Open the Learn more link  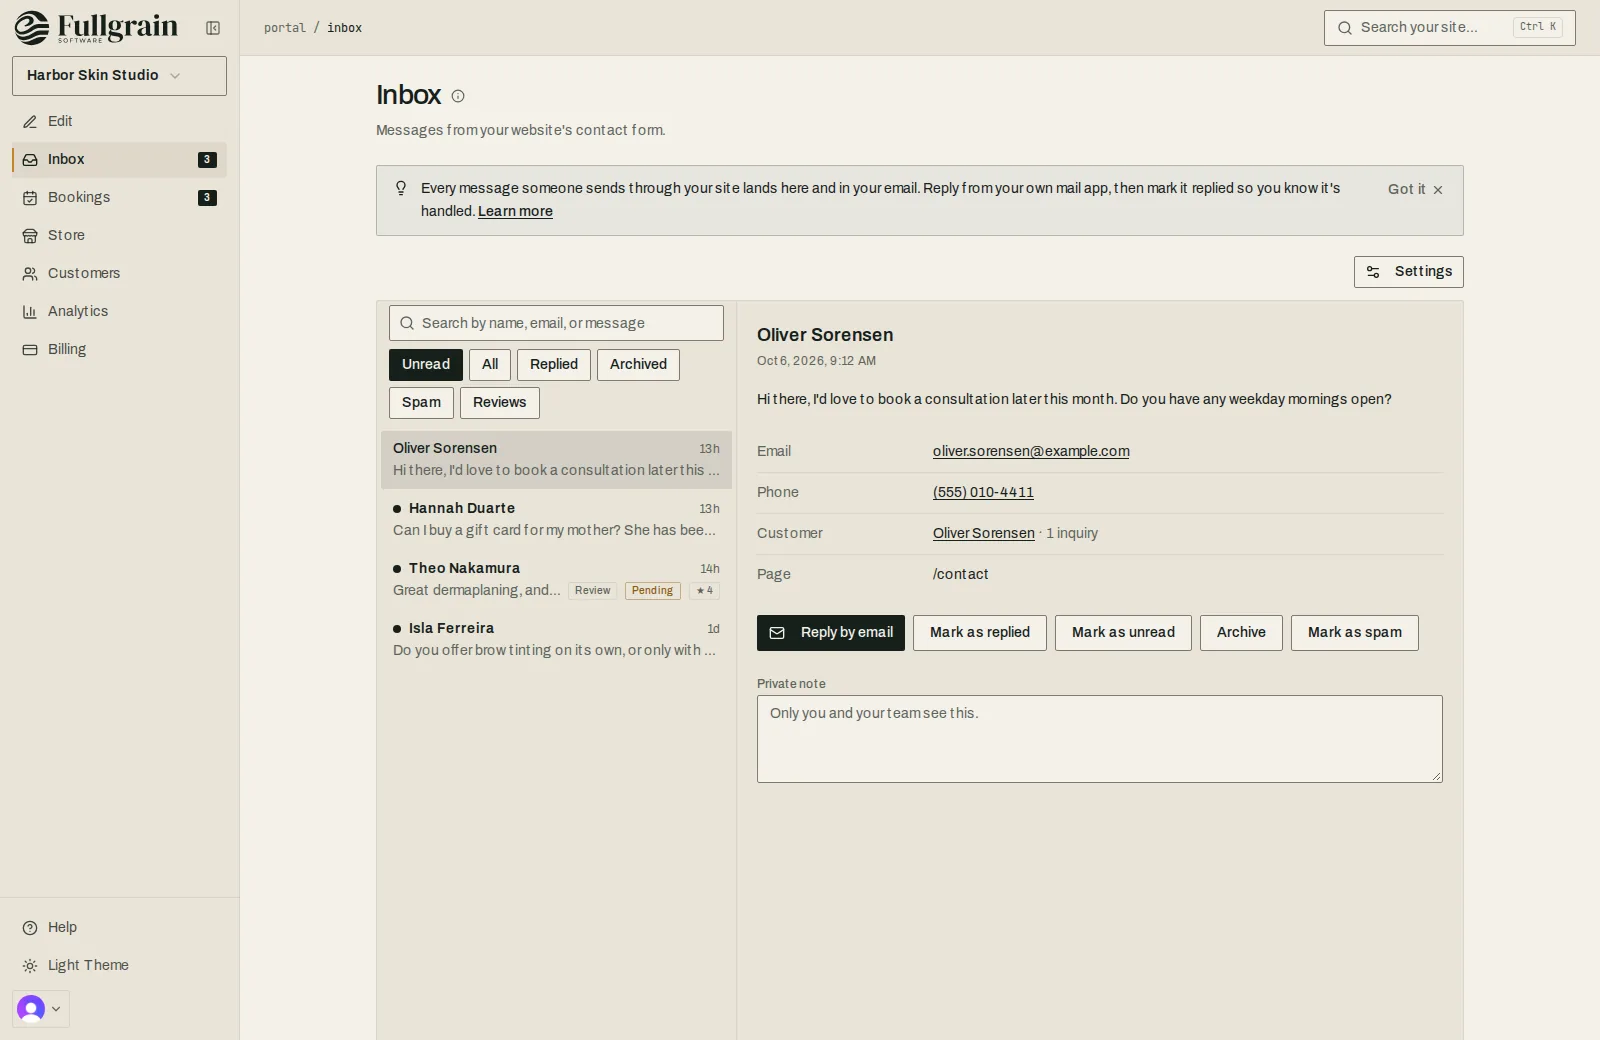pos(515,211)
